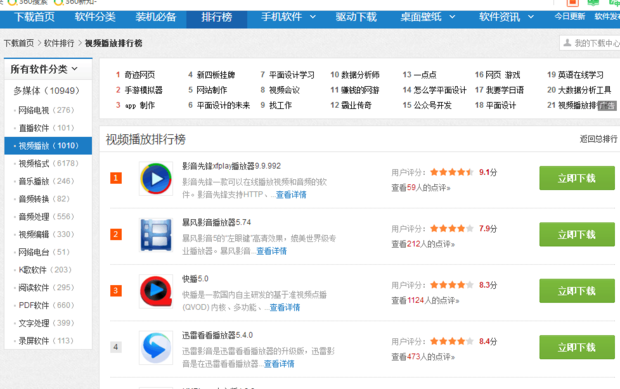Open the 暴风影音 film-strip icon

[x=156, y=235]
